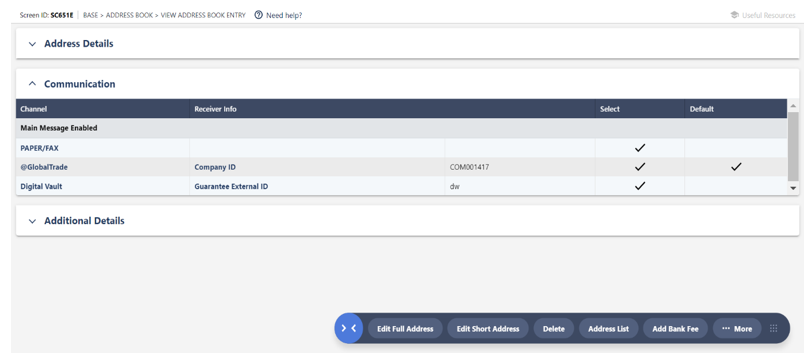Click Edit Short Address button

point(488,328)
